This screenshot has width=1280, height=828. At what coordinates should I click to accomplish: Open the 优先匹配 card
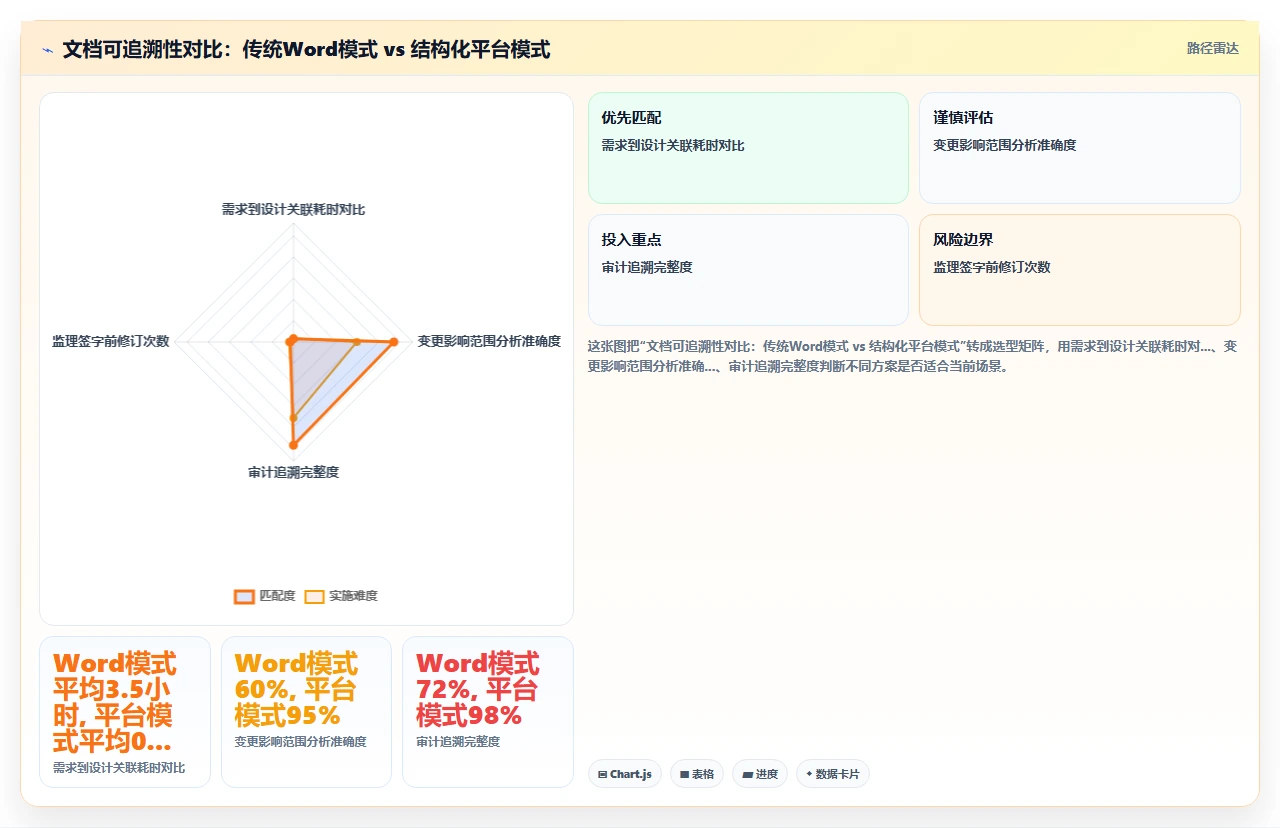coord(748,148)
